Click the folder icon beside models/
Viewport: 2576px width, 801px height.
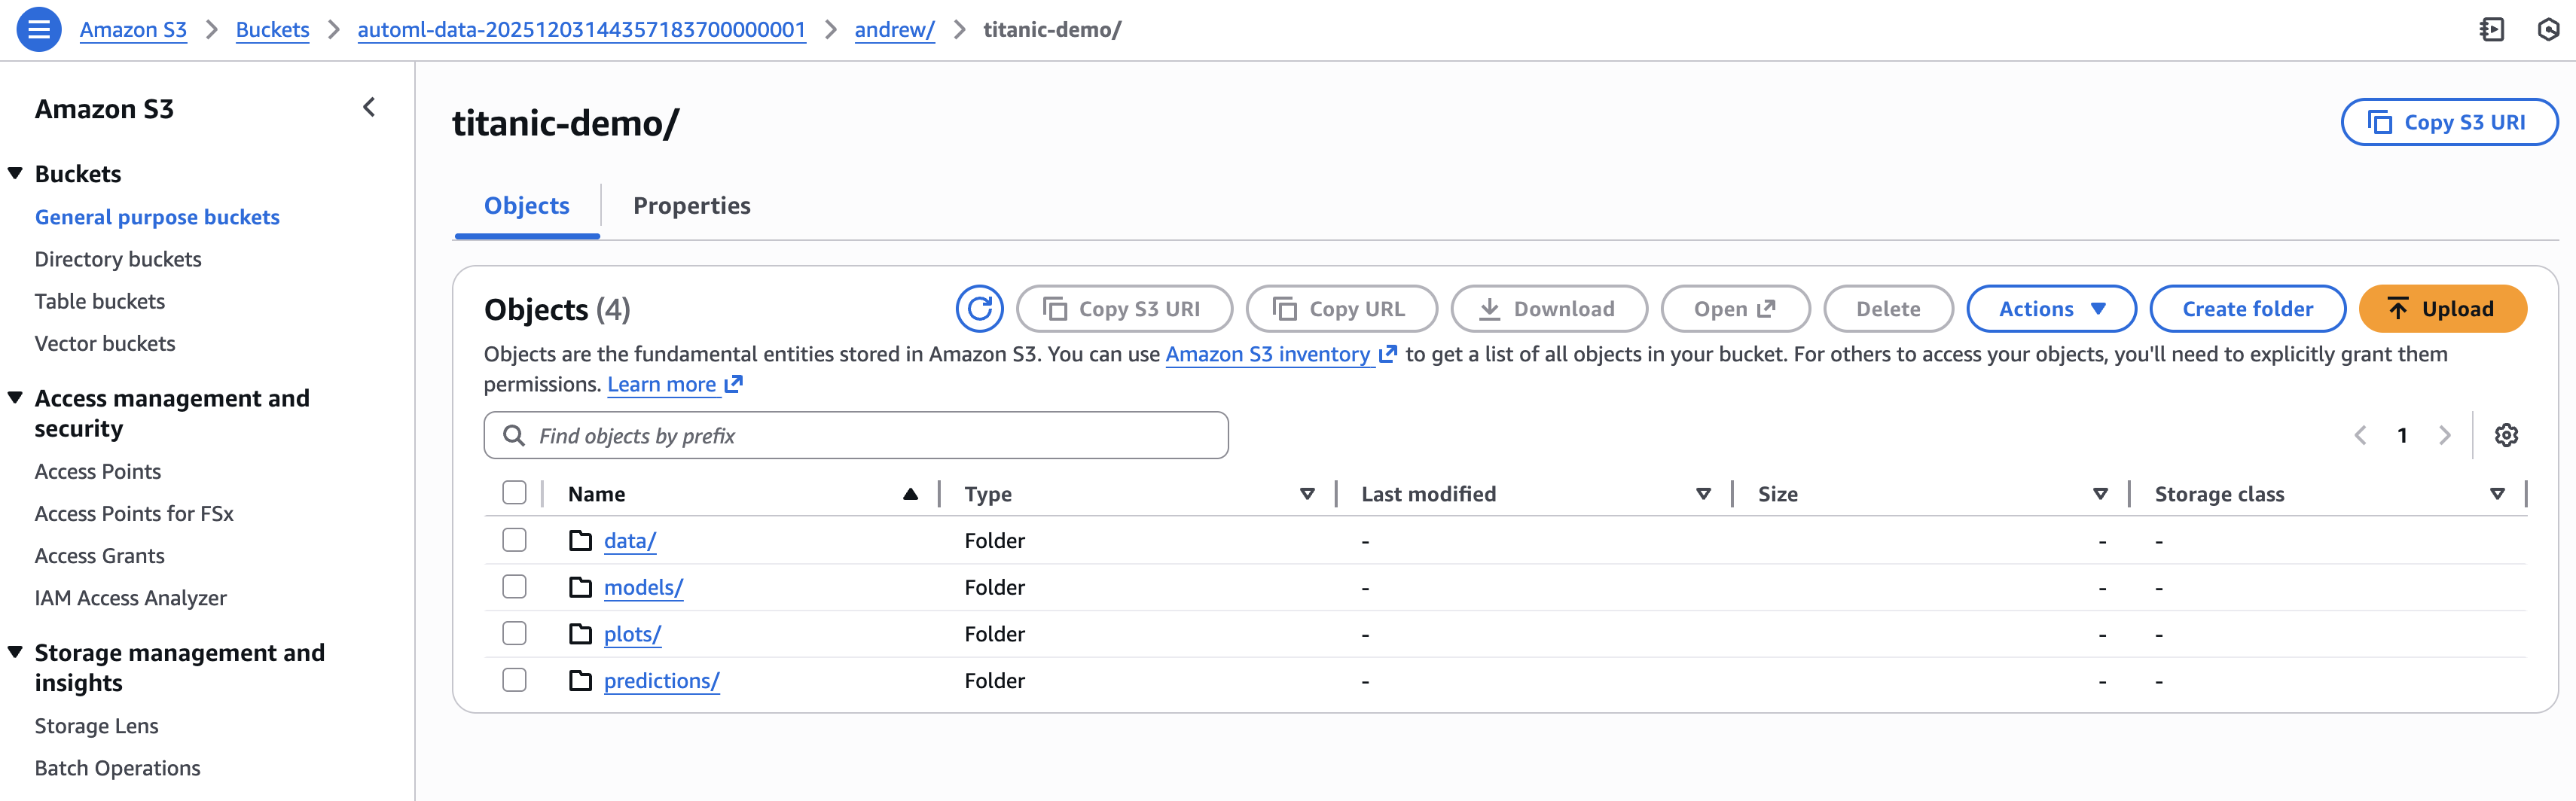[x=580, y=587]
